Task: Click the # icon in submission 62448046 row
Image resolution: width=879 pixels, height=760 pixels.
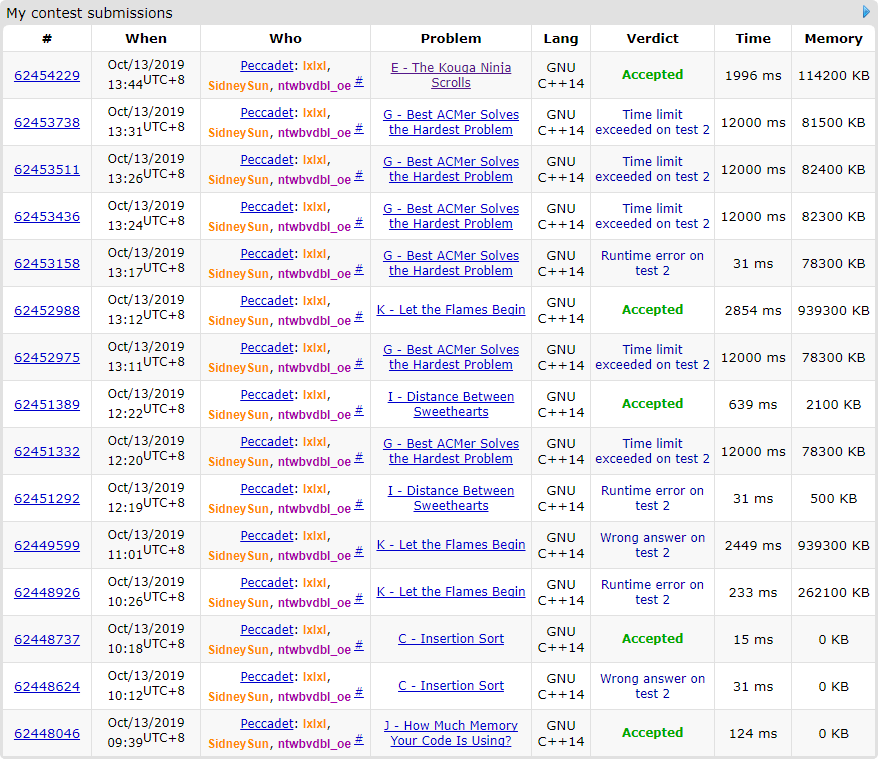Action: [x=359, y=740]
